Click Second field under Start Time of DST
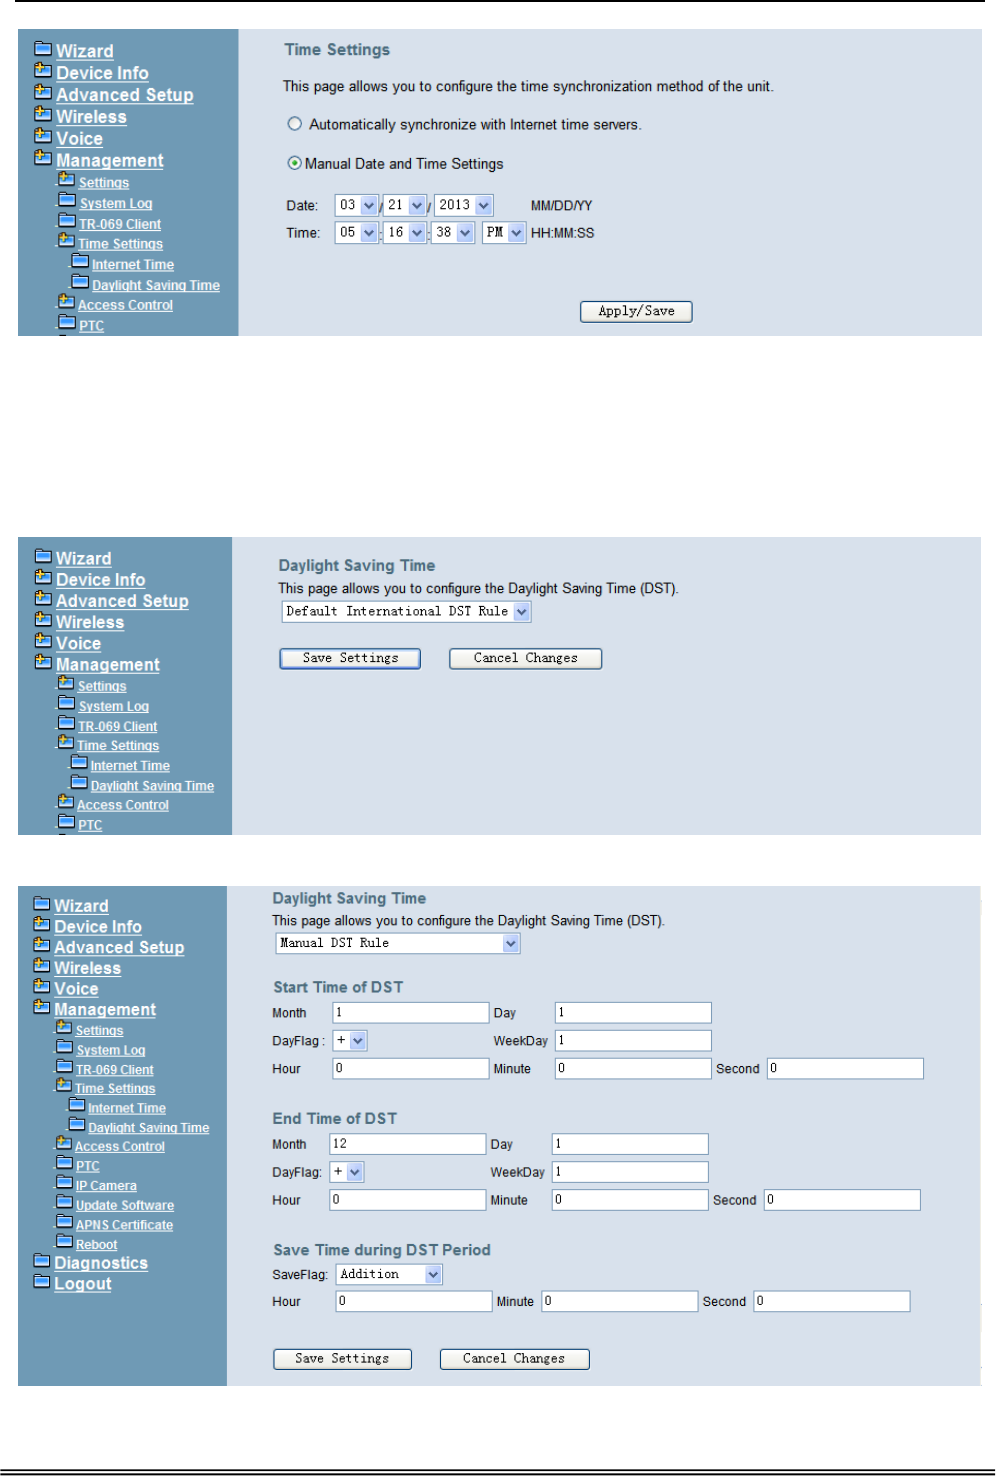Image resolution: width=996 pixels, height=1476 pixels. click(x=845, y=1068)
